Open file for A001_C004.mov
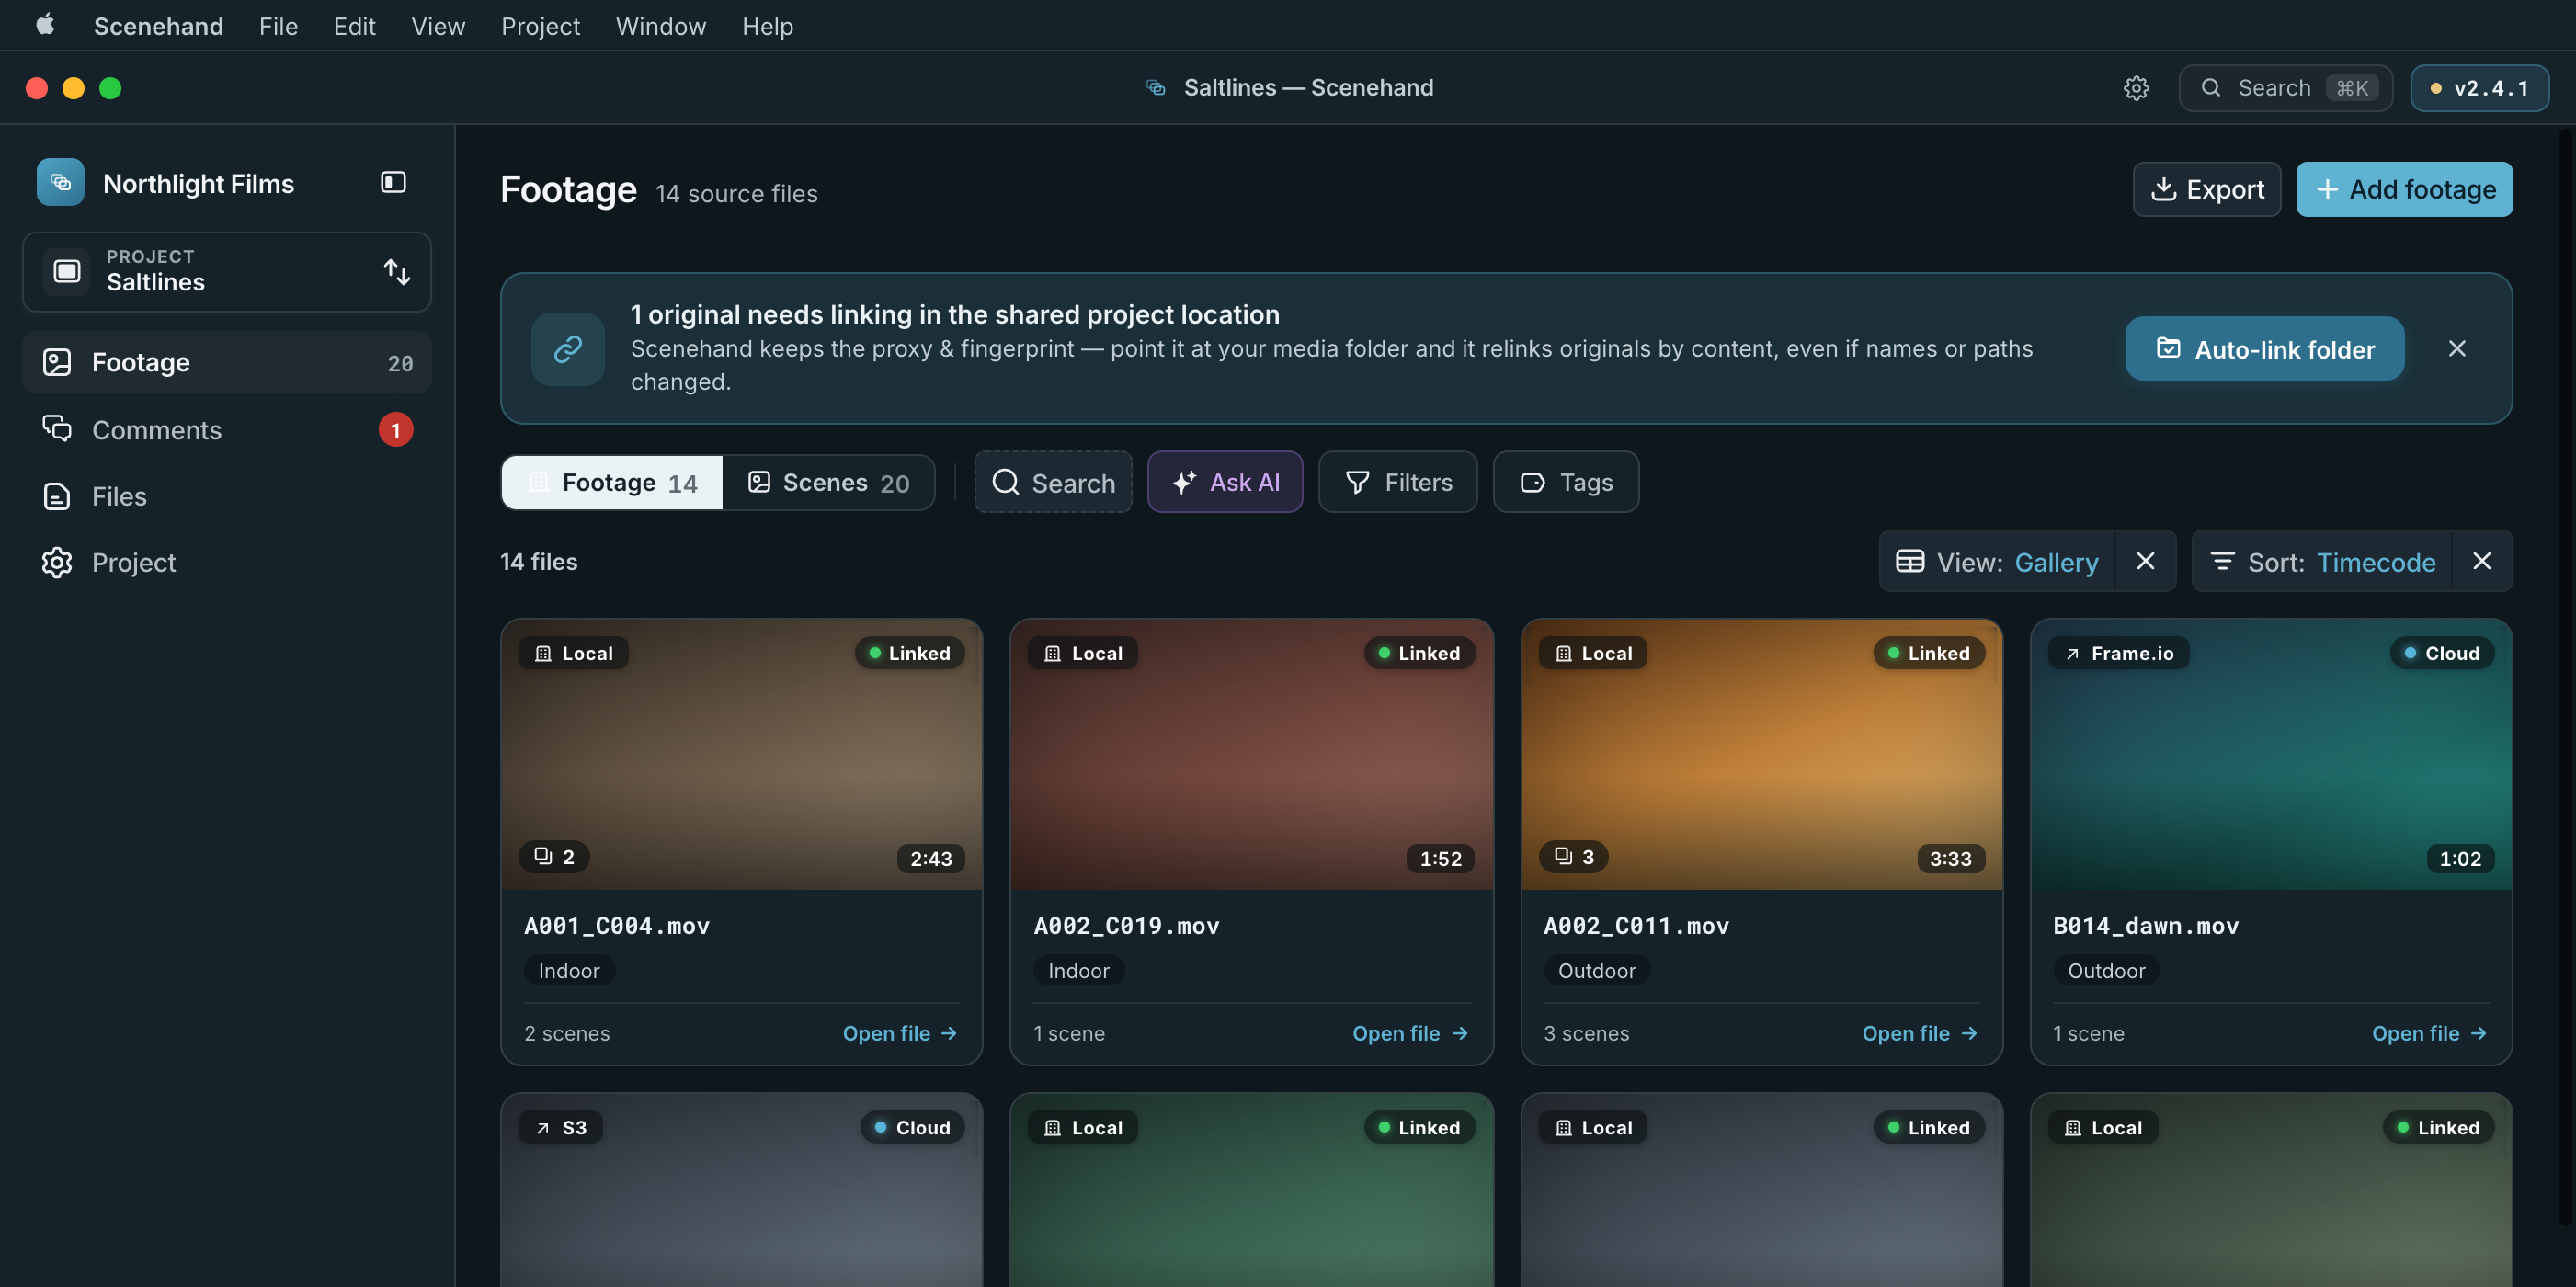The image size is (2576, 1287). 900,1033
